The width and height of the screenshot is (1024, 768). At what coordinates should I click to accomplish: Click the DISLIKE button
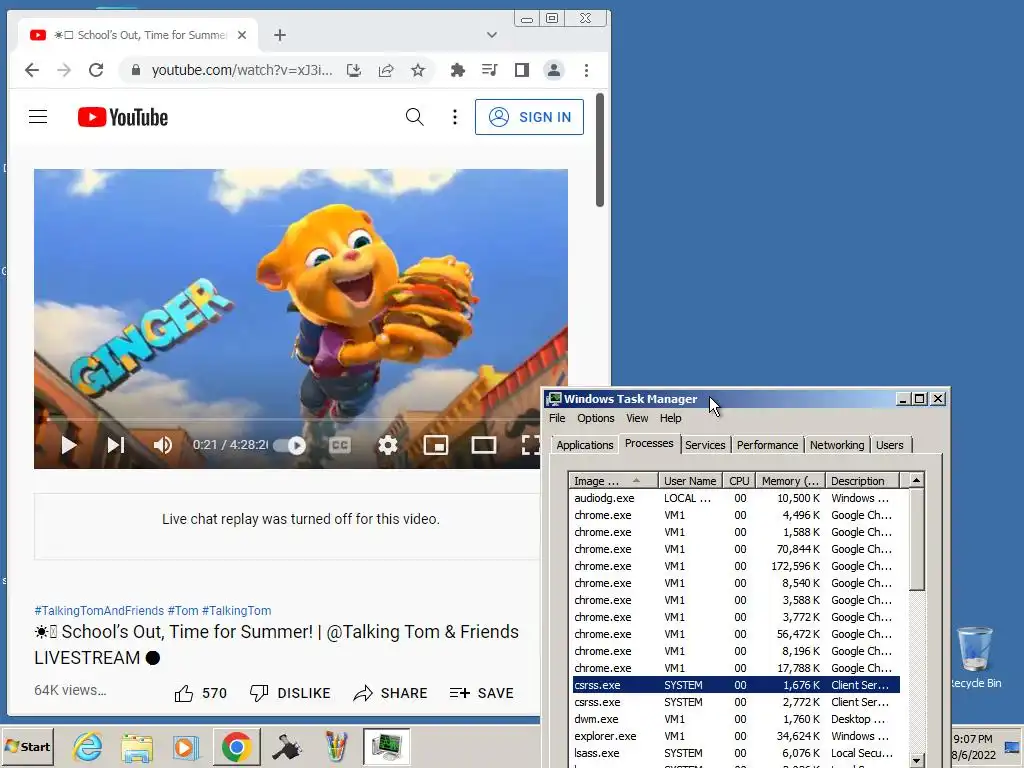pos(290,693)
